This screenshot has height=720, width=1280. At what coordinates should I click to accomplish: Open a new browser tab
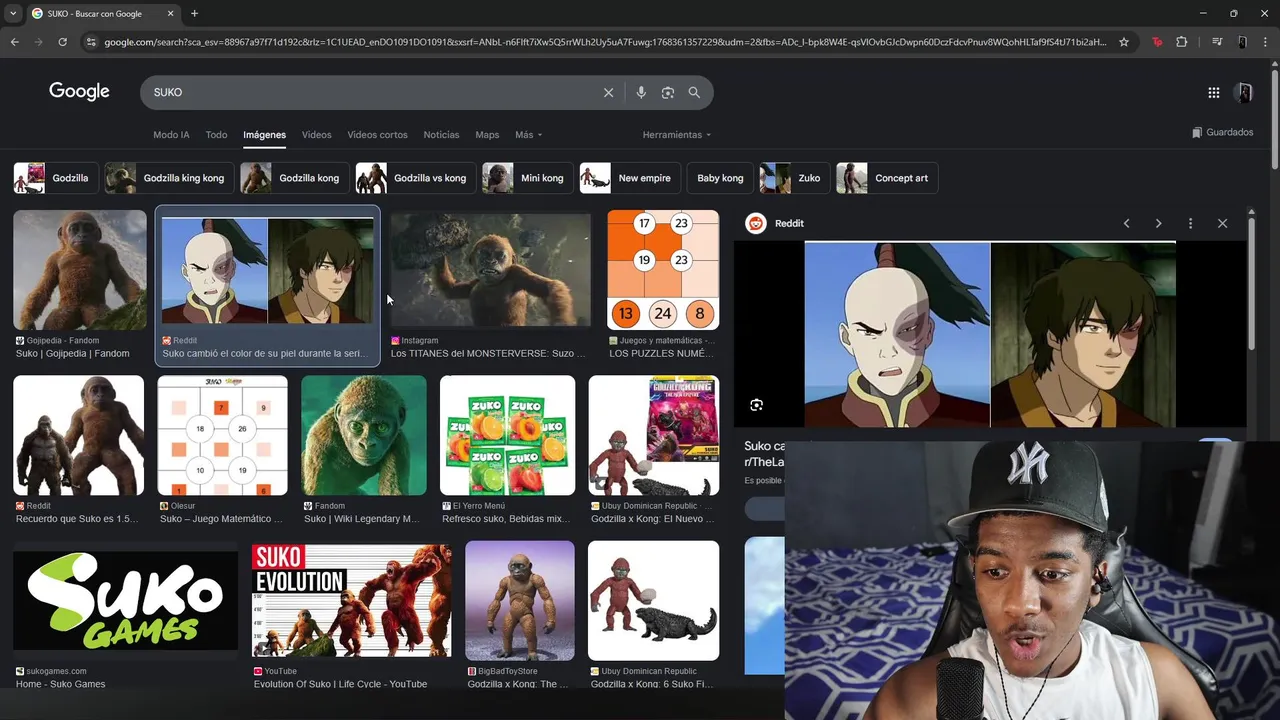(x=194, y=13)
